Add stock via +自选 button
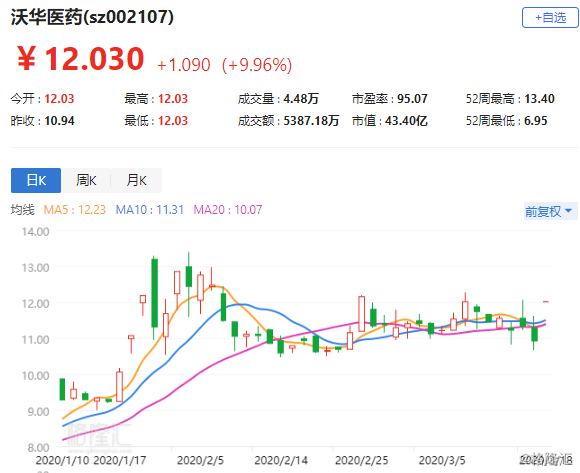The width and height of the screenshot is (580, 473). coord(550,17)
